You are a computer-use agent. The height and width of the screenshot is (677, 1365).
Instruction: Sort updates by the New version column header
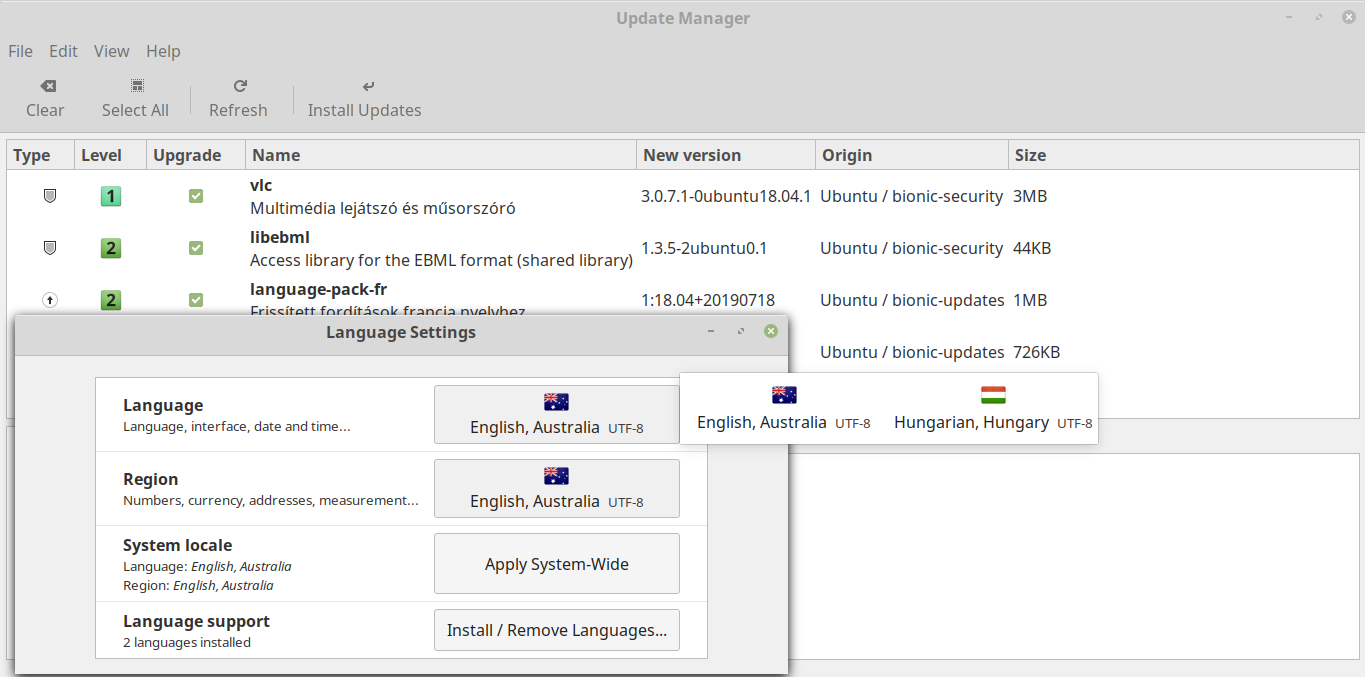point(691,155)
